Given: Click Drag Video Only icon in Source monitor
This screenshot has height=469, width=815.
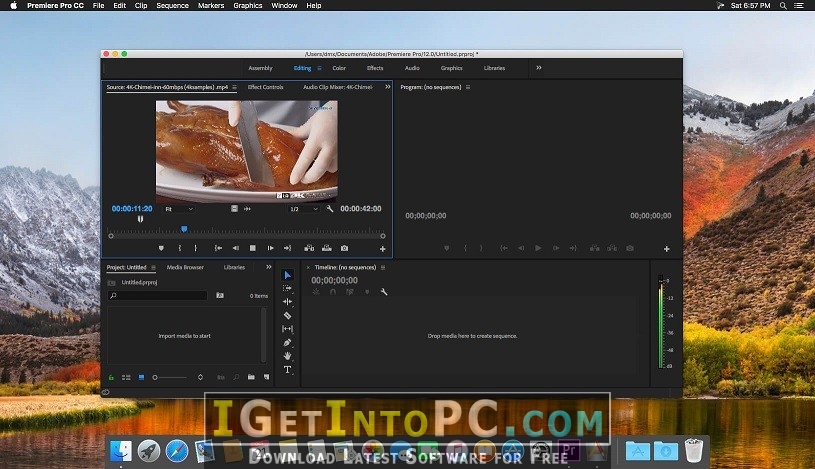Looking at the screenshot, I should coord(234,209).
